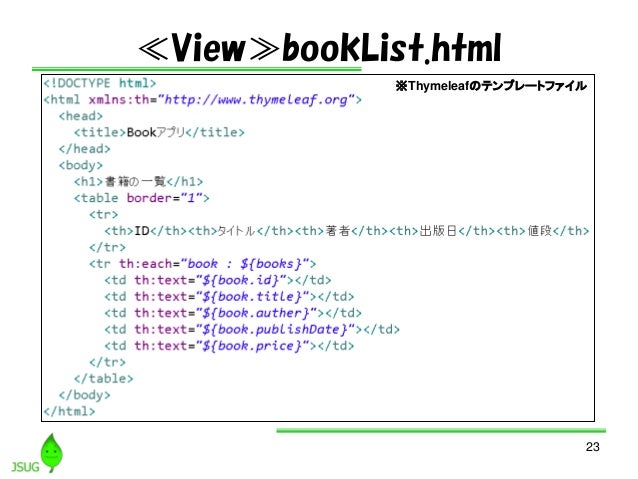Click the 'ID' table header text
This screenshot has width=638, height=479.
(x=142, y=231)
